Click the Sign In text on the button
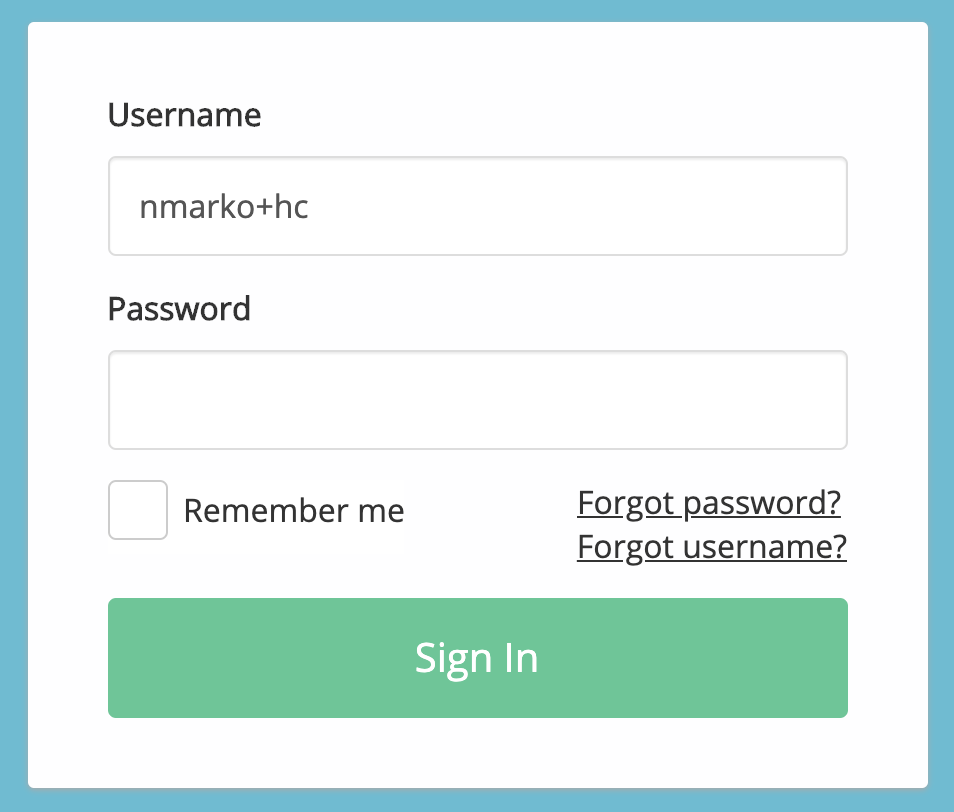 click(477, 658)
